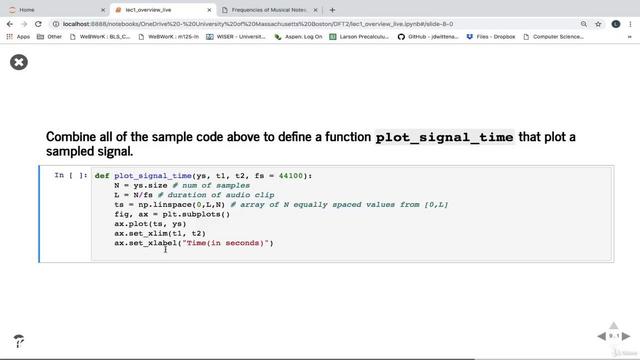
Task: Open the Chrome three-dot menu
Action: point(631,24)
